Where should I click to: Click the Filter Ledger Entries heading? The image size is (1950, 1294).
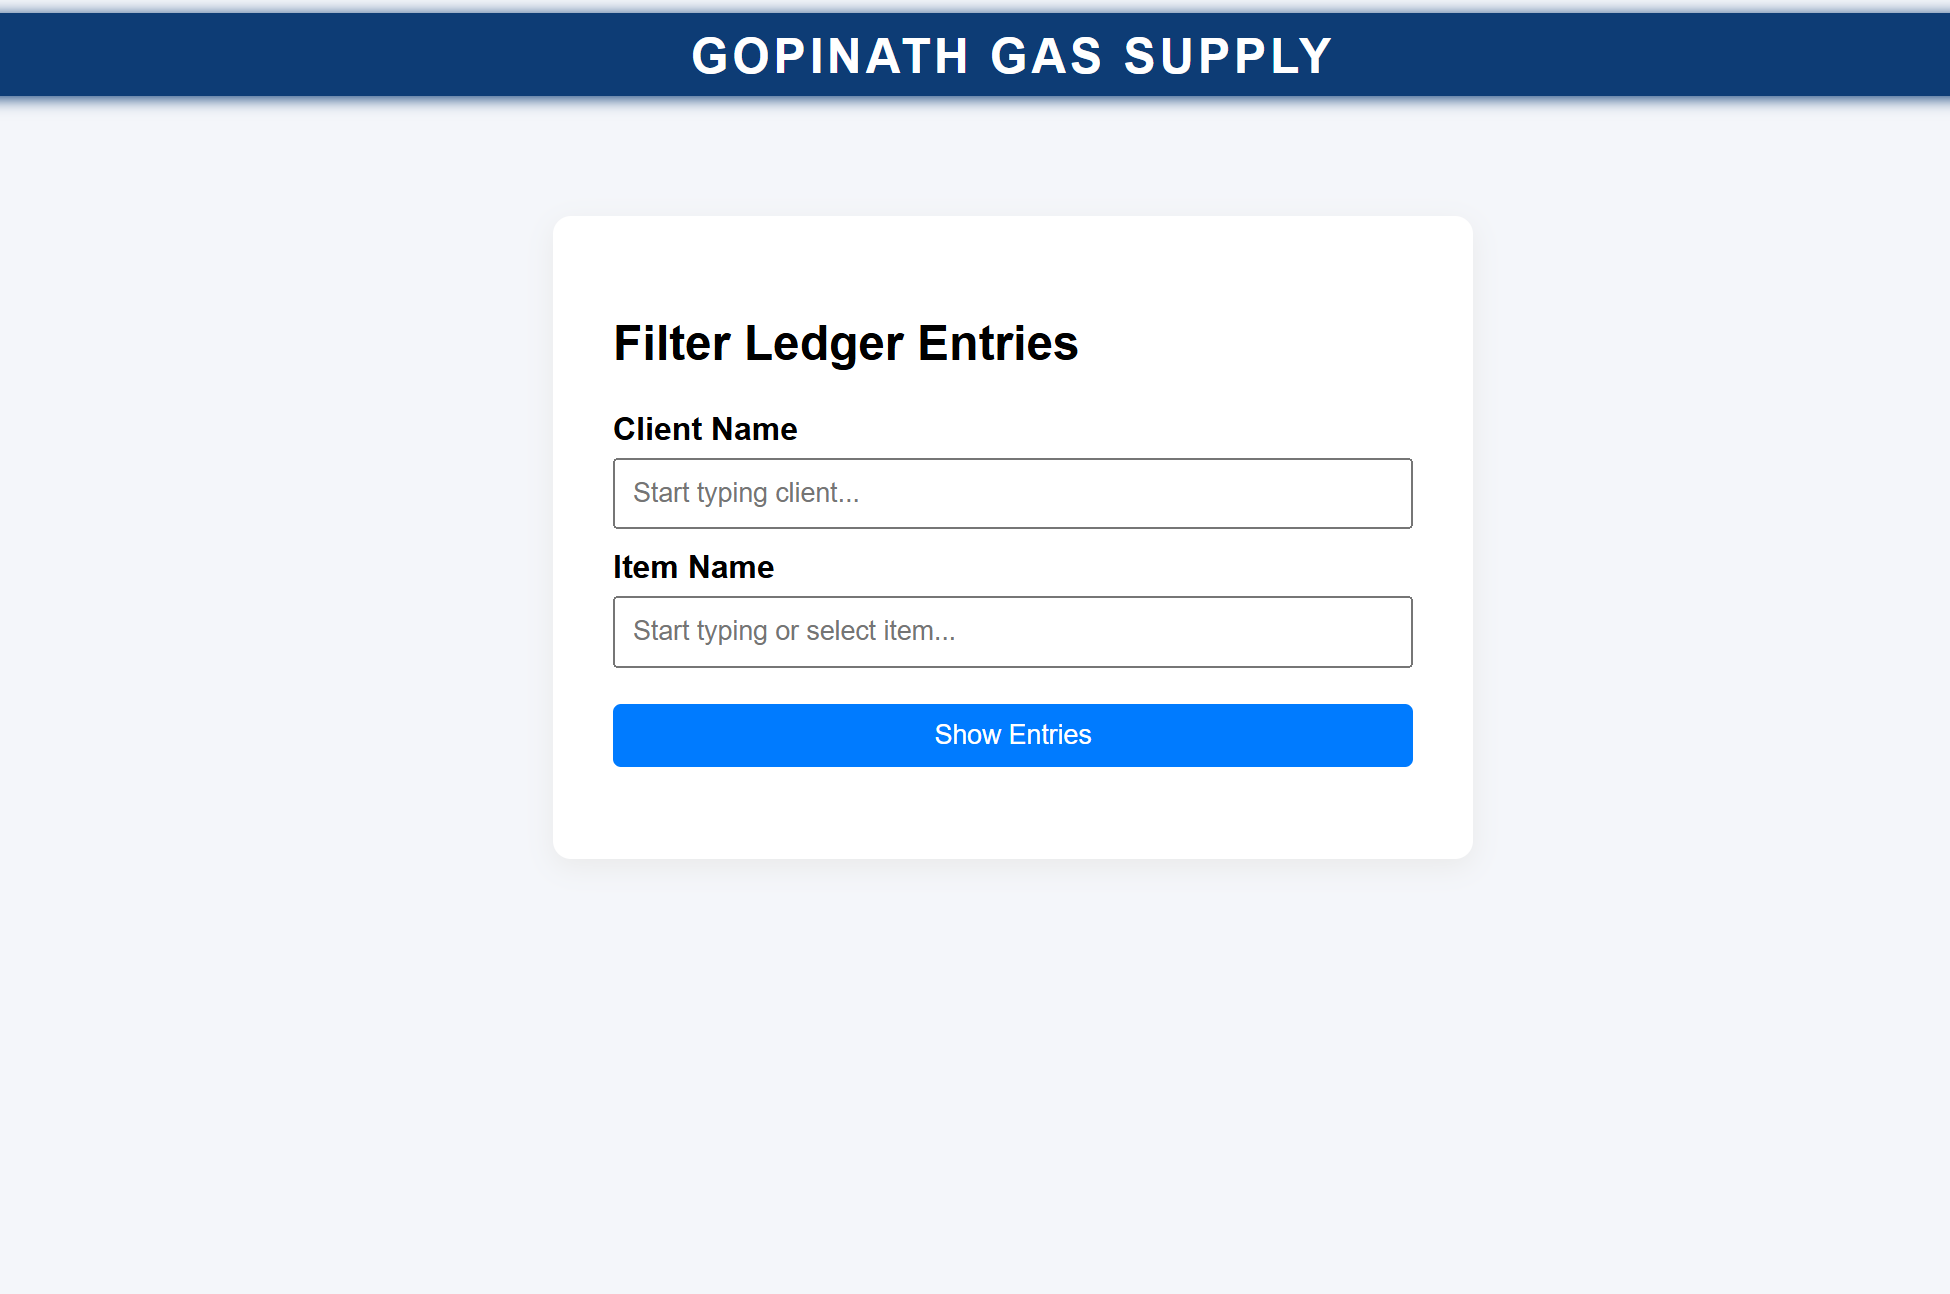pos(845,343)
